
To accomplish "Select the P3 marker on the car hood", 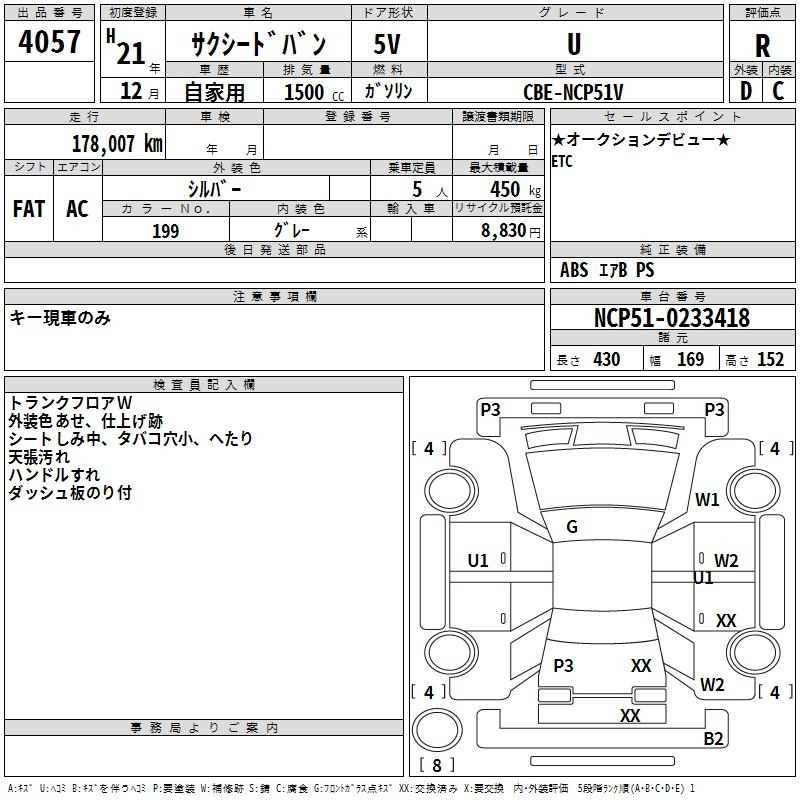I will (563, 665).
